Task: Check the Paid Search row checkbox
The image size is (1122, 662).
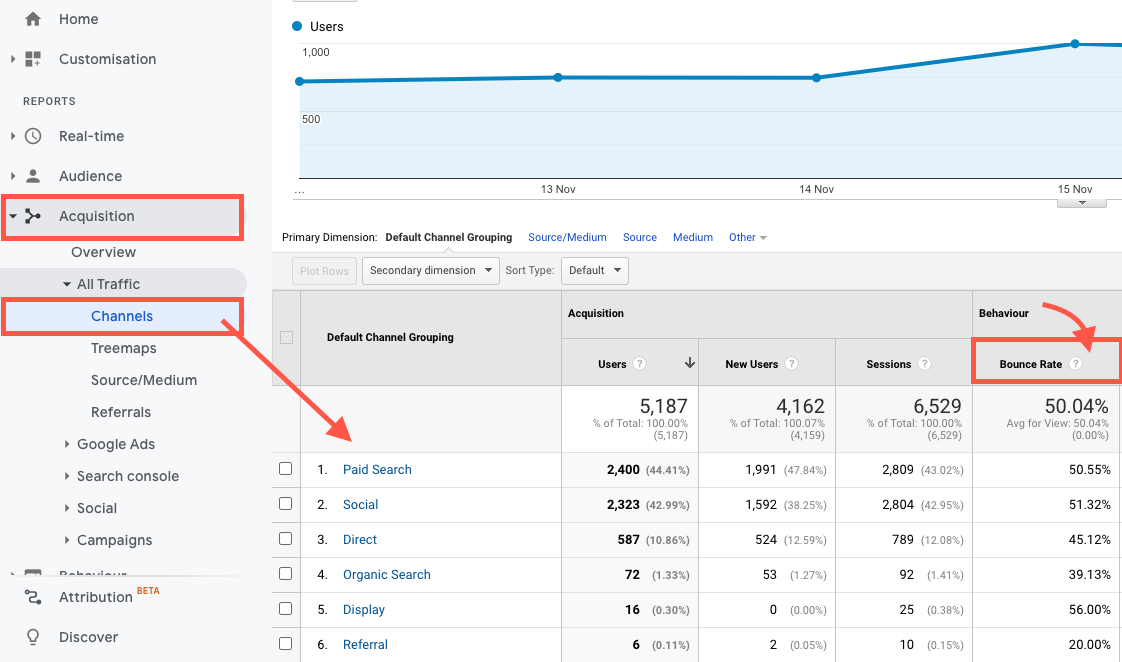Action: tap(283, 469)
